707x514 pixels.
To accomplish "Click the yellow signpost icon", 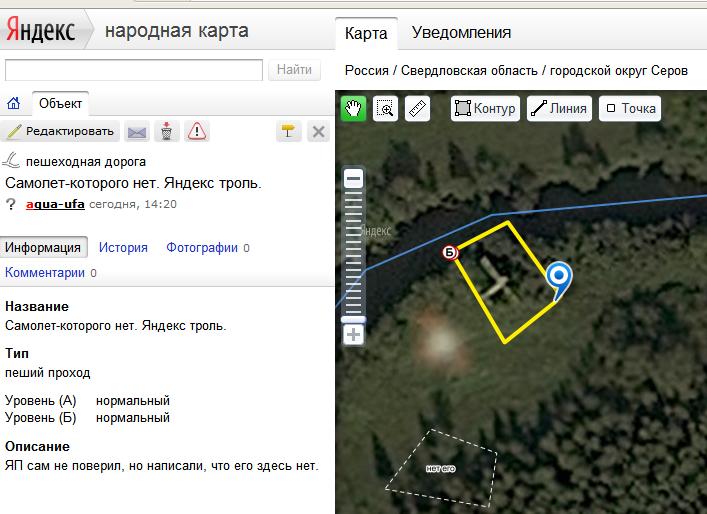I will [288, 132].
